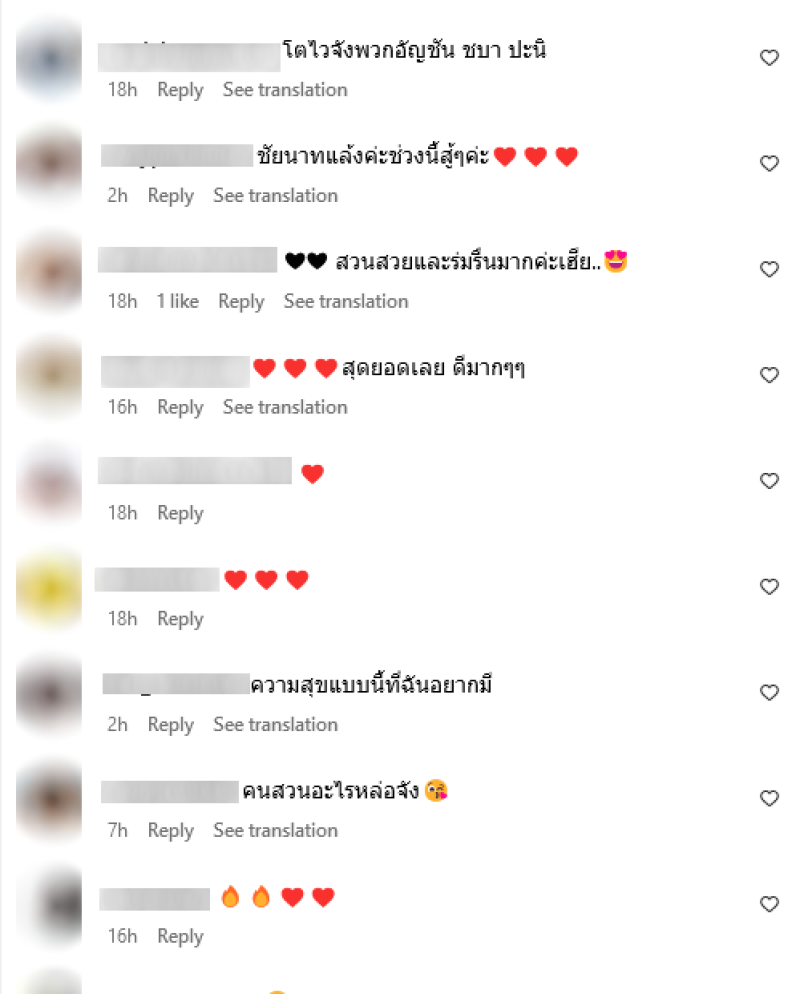Like the fire and hearts emoji comment
Screen dimensions: 800x994
pos(769,904)
